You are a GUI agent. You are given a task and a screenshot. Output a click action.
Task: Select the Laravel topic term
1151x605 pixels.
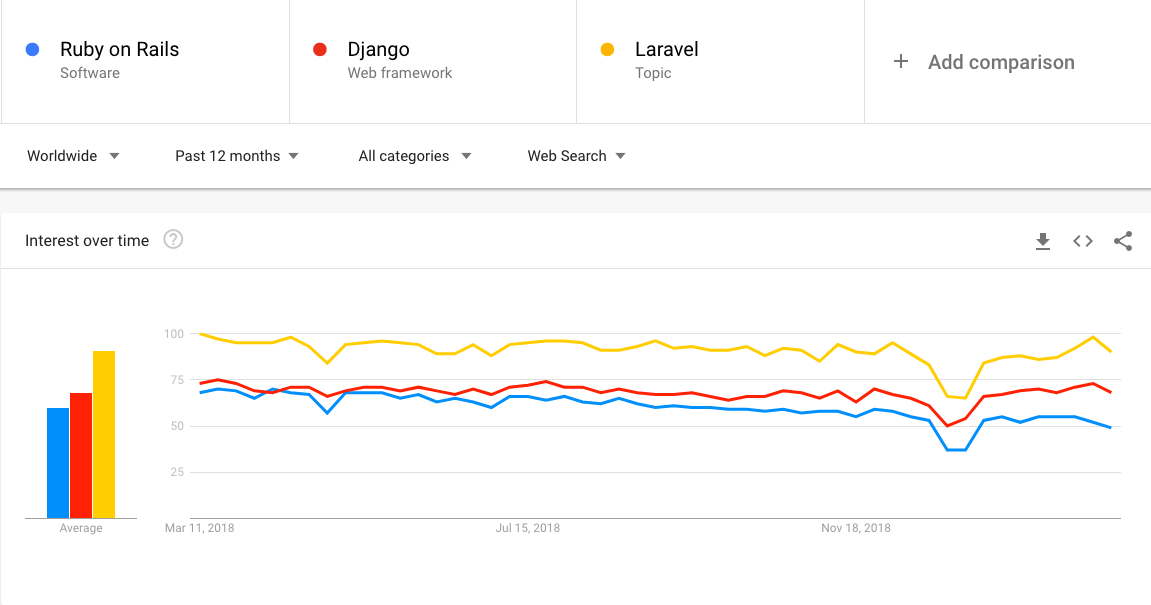666,49
